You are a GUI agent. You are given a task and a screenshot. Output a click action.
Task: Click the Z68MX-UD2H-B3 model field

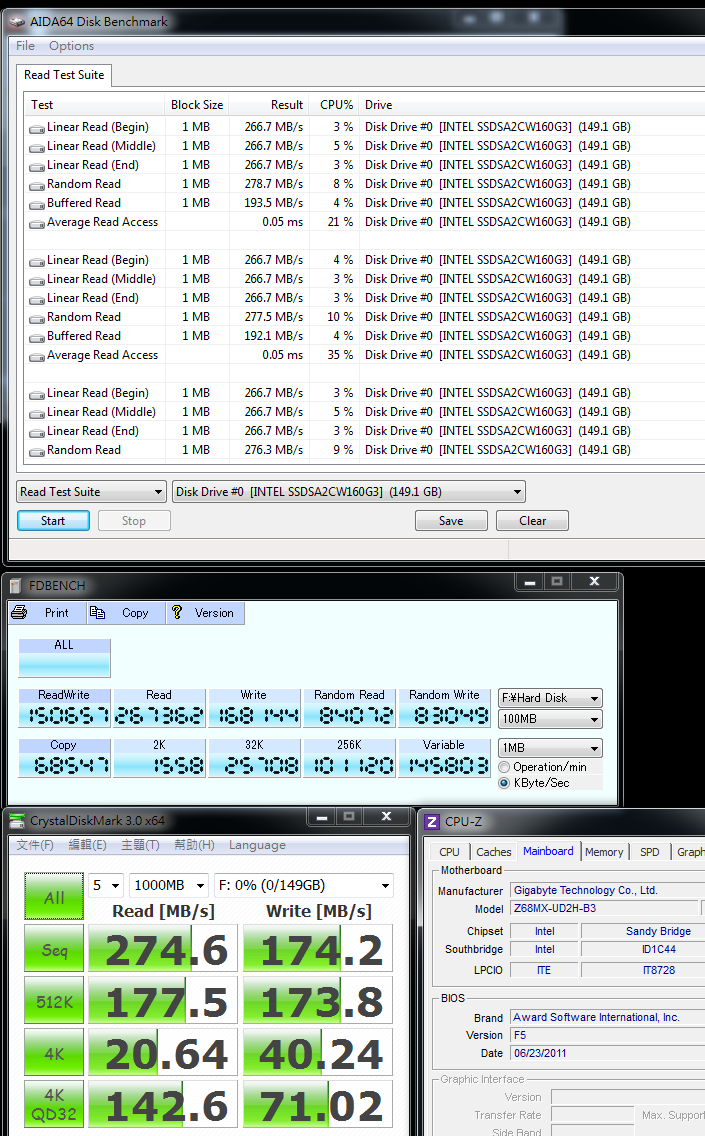pos(604,909)
